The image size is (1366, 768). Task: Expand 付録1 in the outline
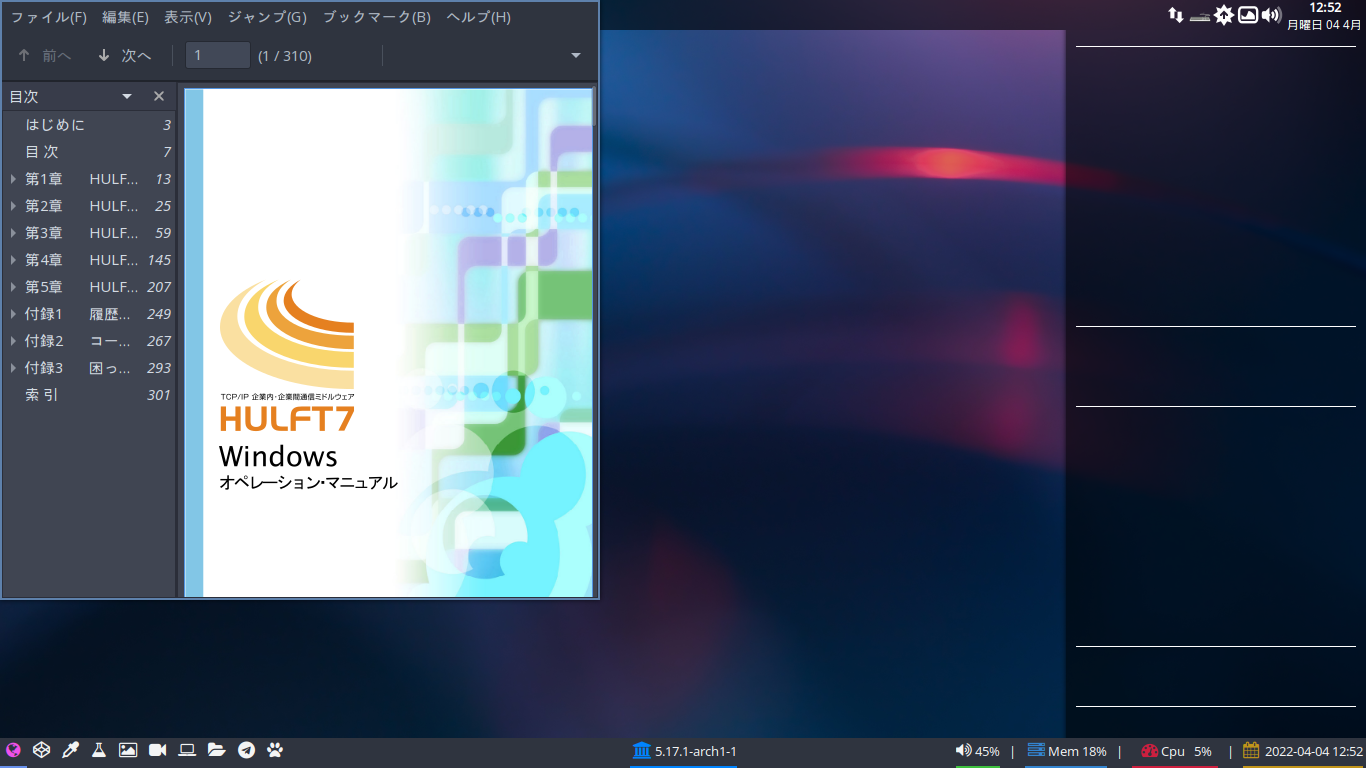click(x=13, y=314)
